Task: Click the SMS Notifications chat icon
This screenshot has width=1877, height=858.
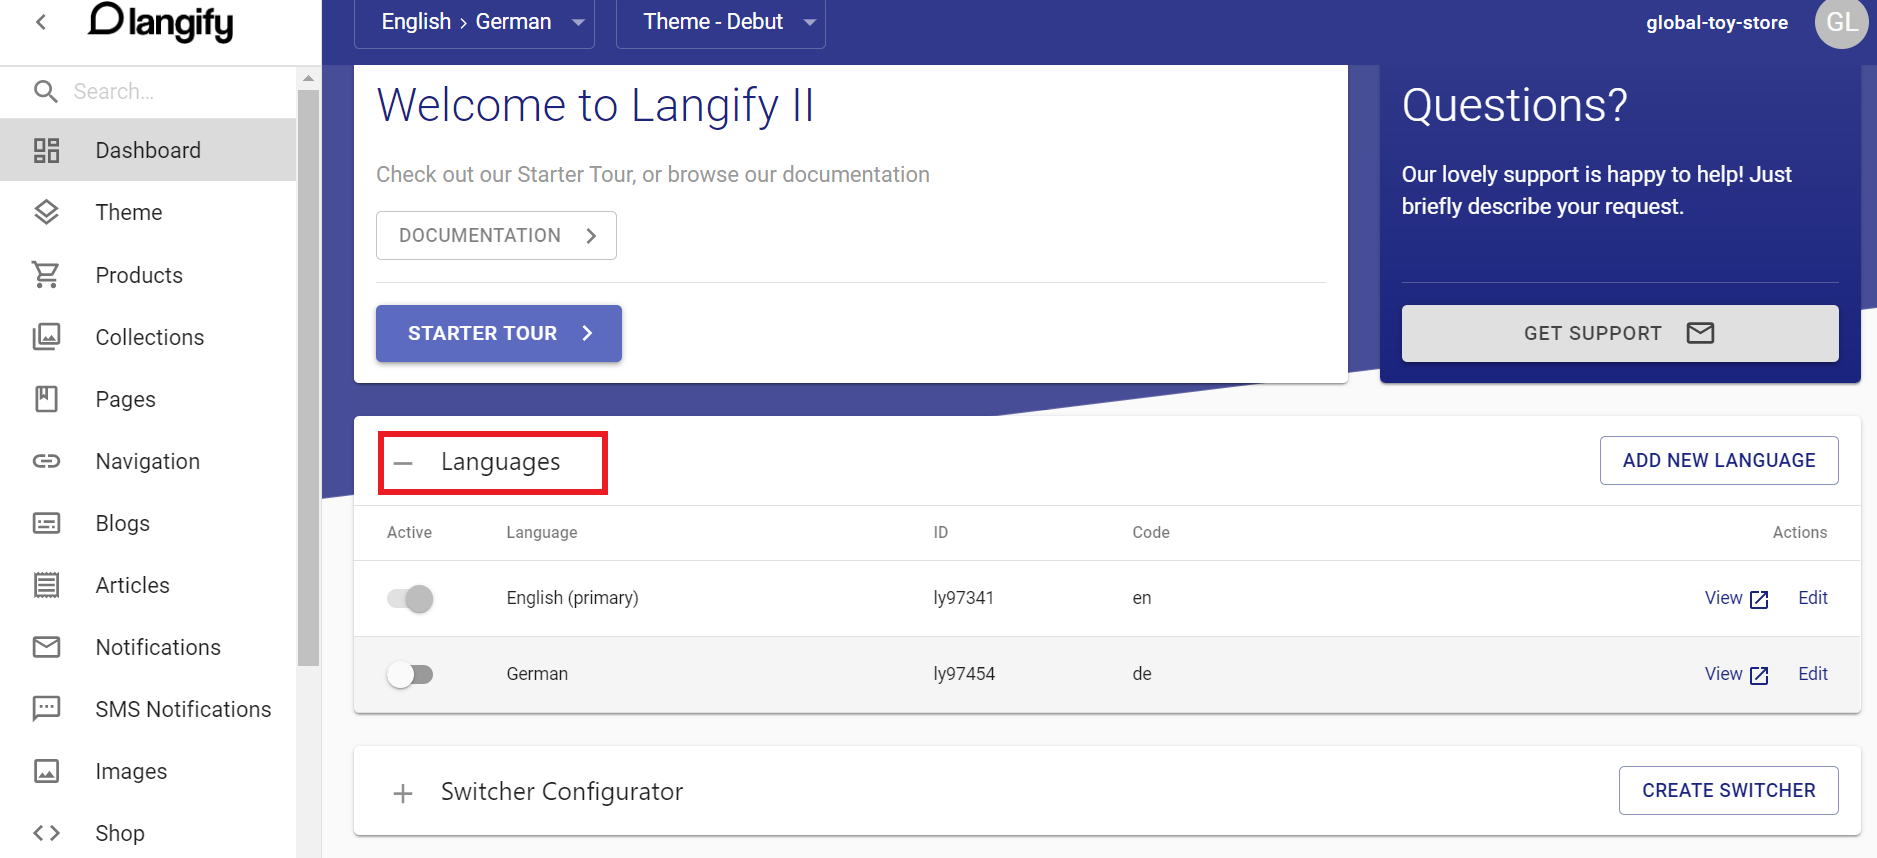Action: click(46, 709)
